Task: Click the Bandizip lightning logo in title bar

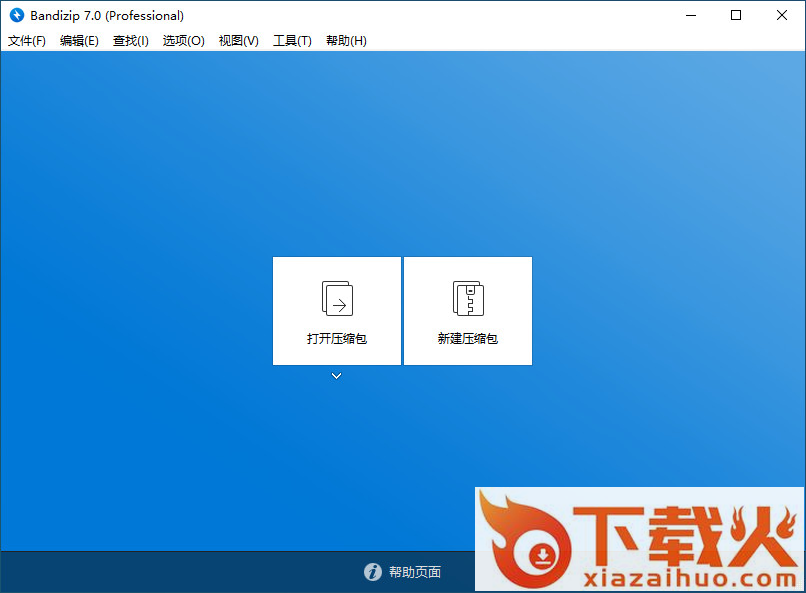Action: pyautogui.click(x=16, y=15)
